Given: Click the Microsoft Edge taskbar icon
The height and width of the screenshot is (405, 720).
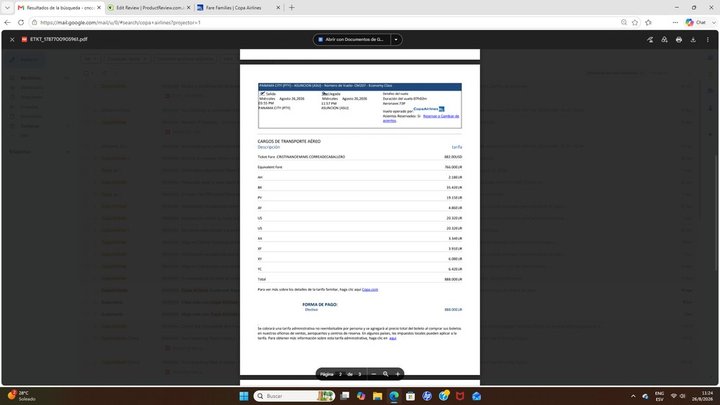Looking at the screenshot, I should point(394,396).
